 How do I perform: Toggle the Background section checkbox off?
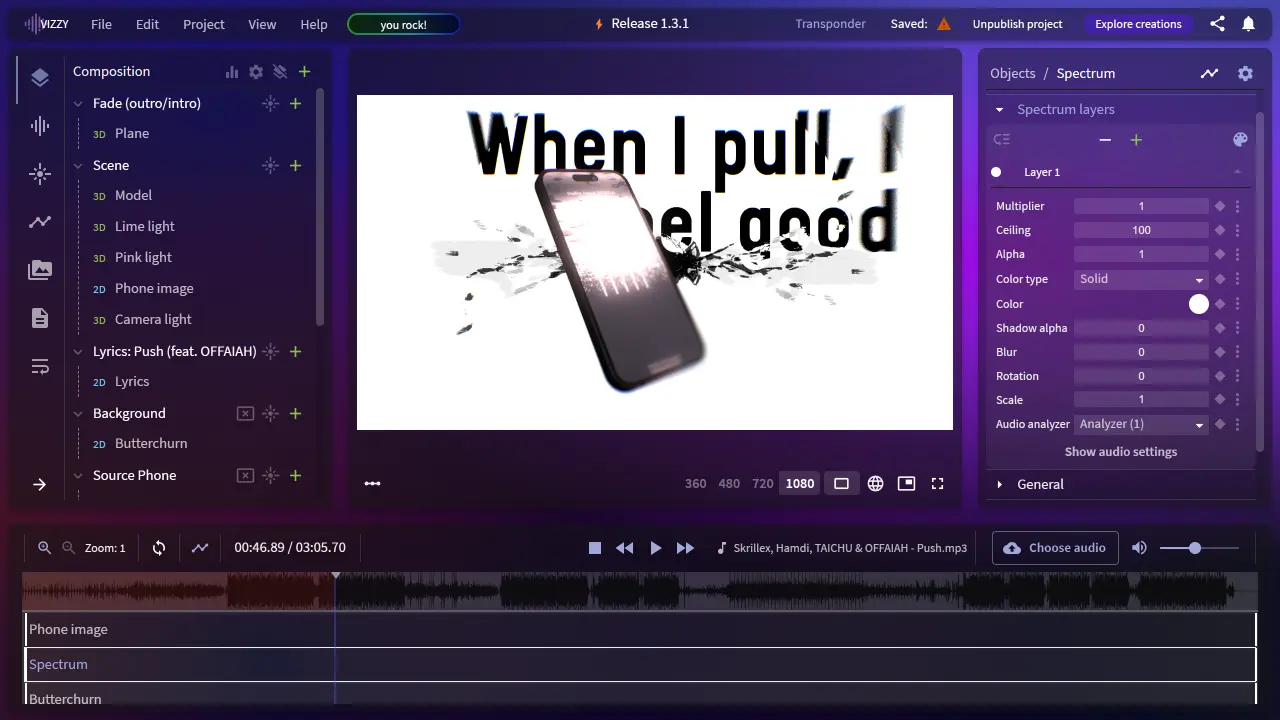[245, 413]
